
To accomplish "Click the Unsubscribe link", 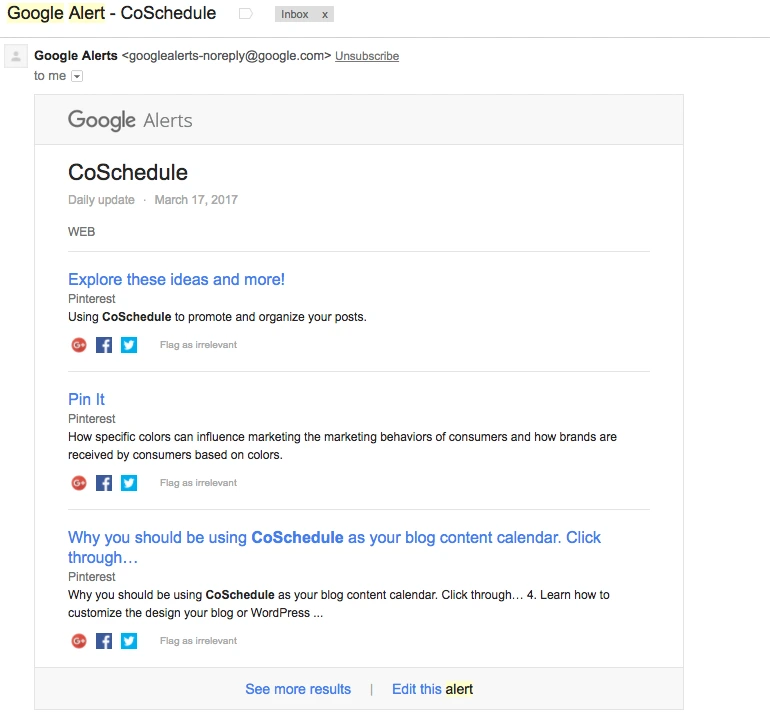I will pos(367,56).
